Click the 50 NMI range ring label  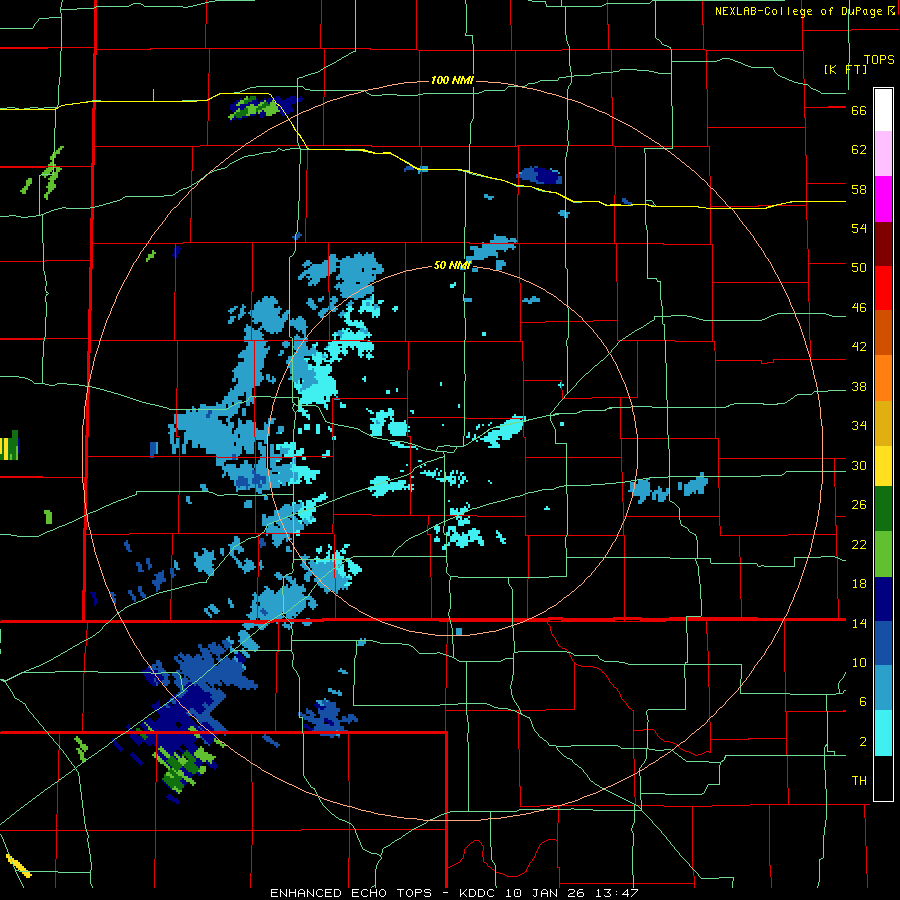pos(451,265)
